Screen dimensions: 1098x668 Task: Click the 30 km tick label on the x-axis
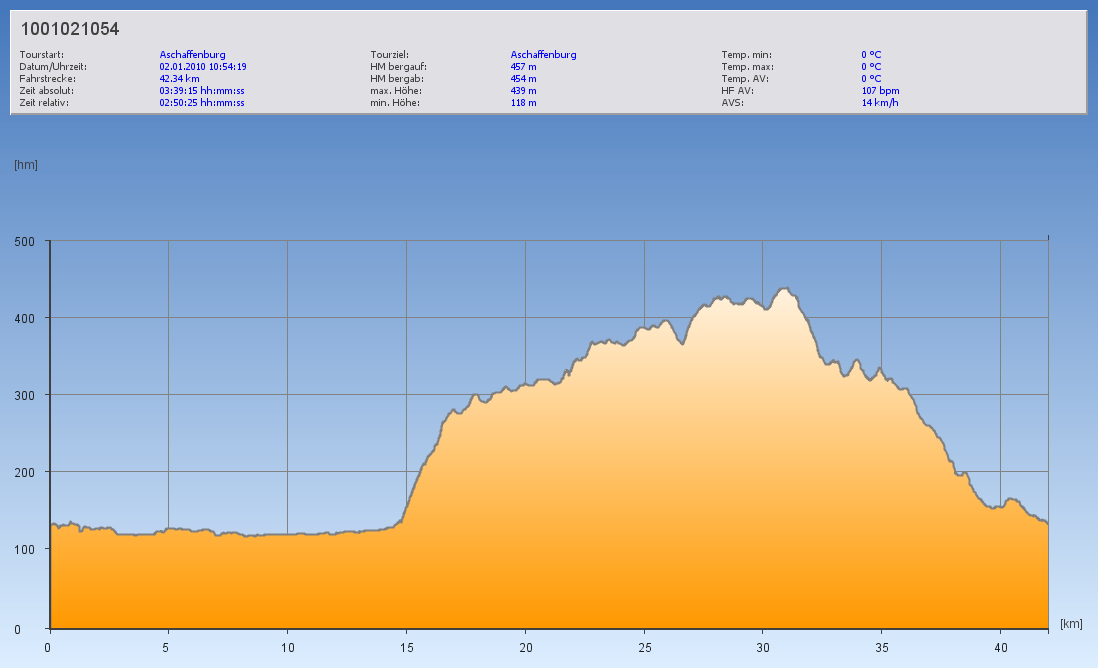tap(762, 647)
